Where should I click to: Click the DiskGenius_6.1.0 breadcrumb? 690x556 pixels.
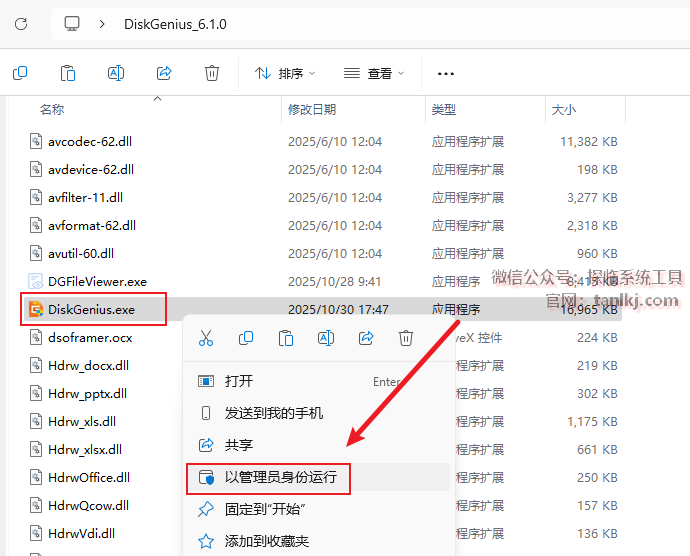point(175,24)
